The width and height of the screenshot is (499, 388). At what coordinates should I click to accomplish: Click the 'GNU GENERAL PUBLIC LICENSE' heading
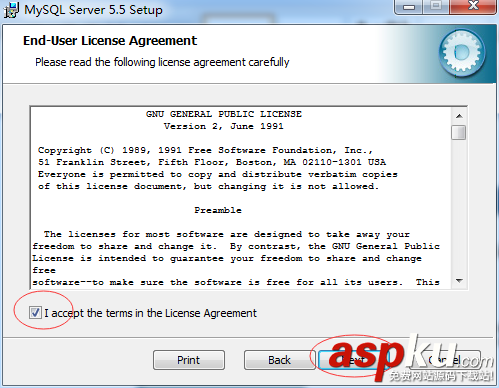[x=224, y=114]
